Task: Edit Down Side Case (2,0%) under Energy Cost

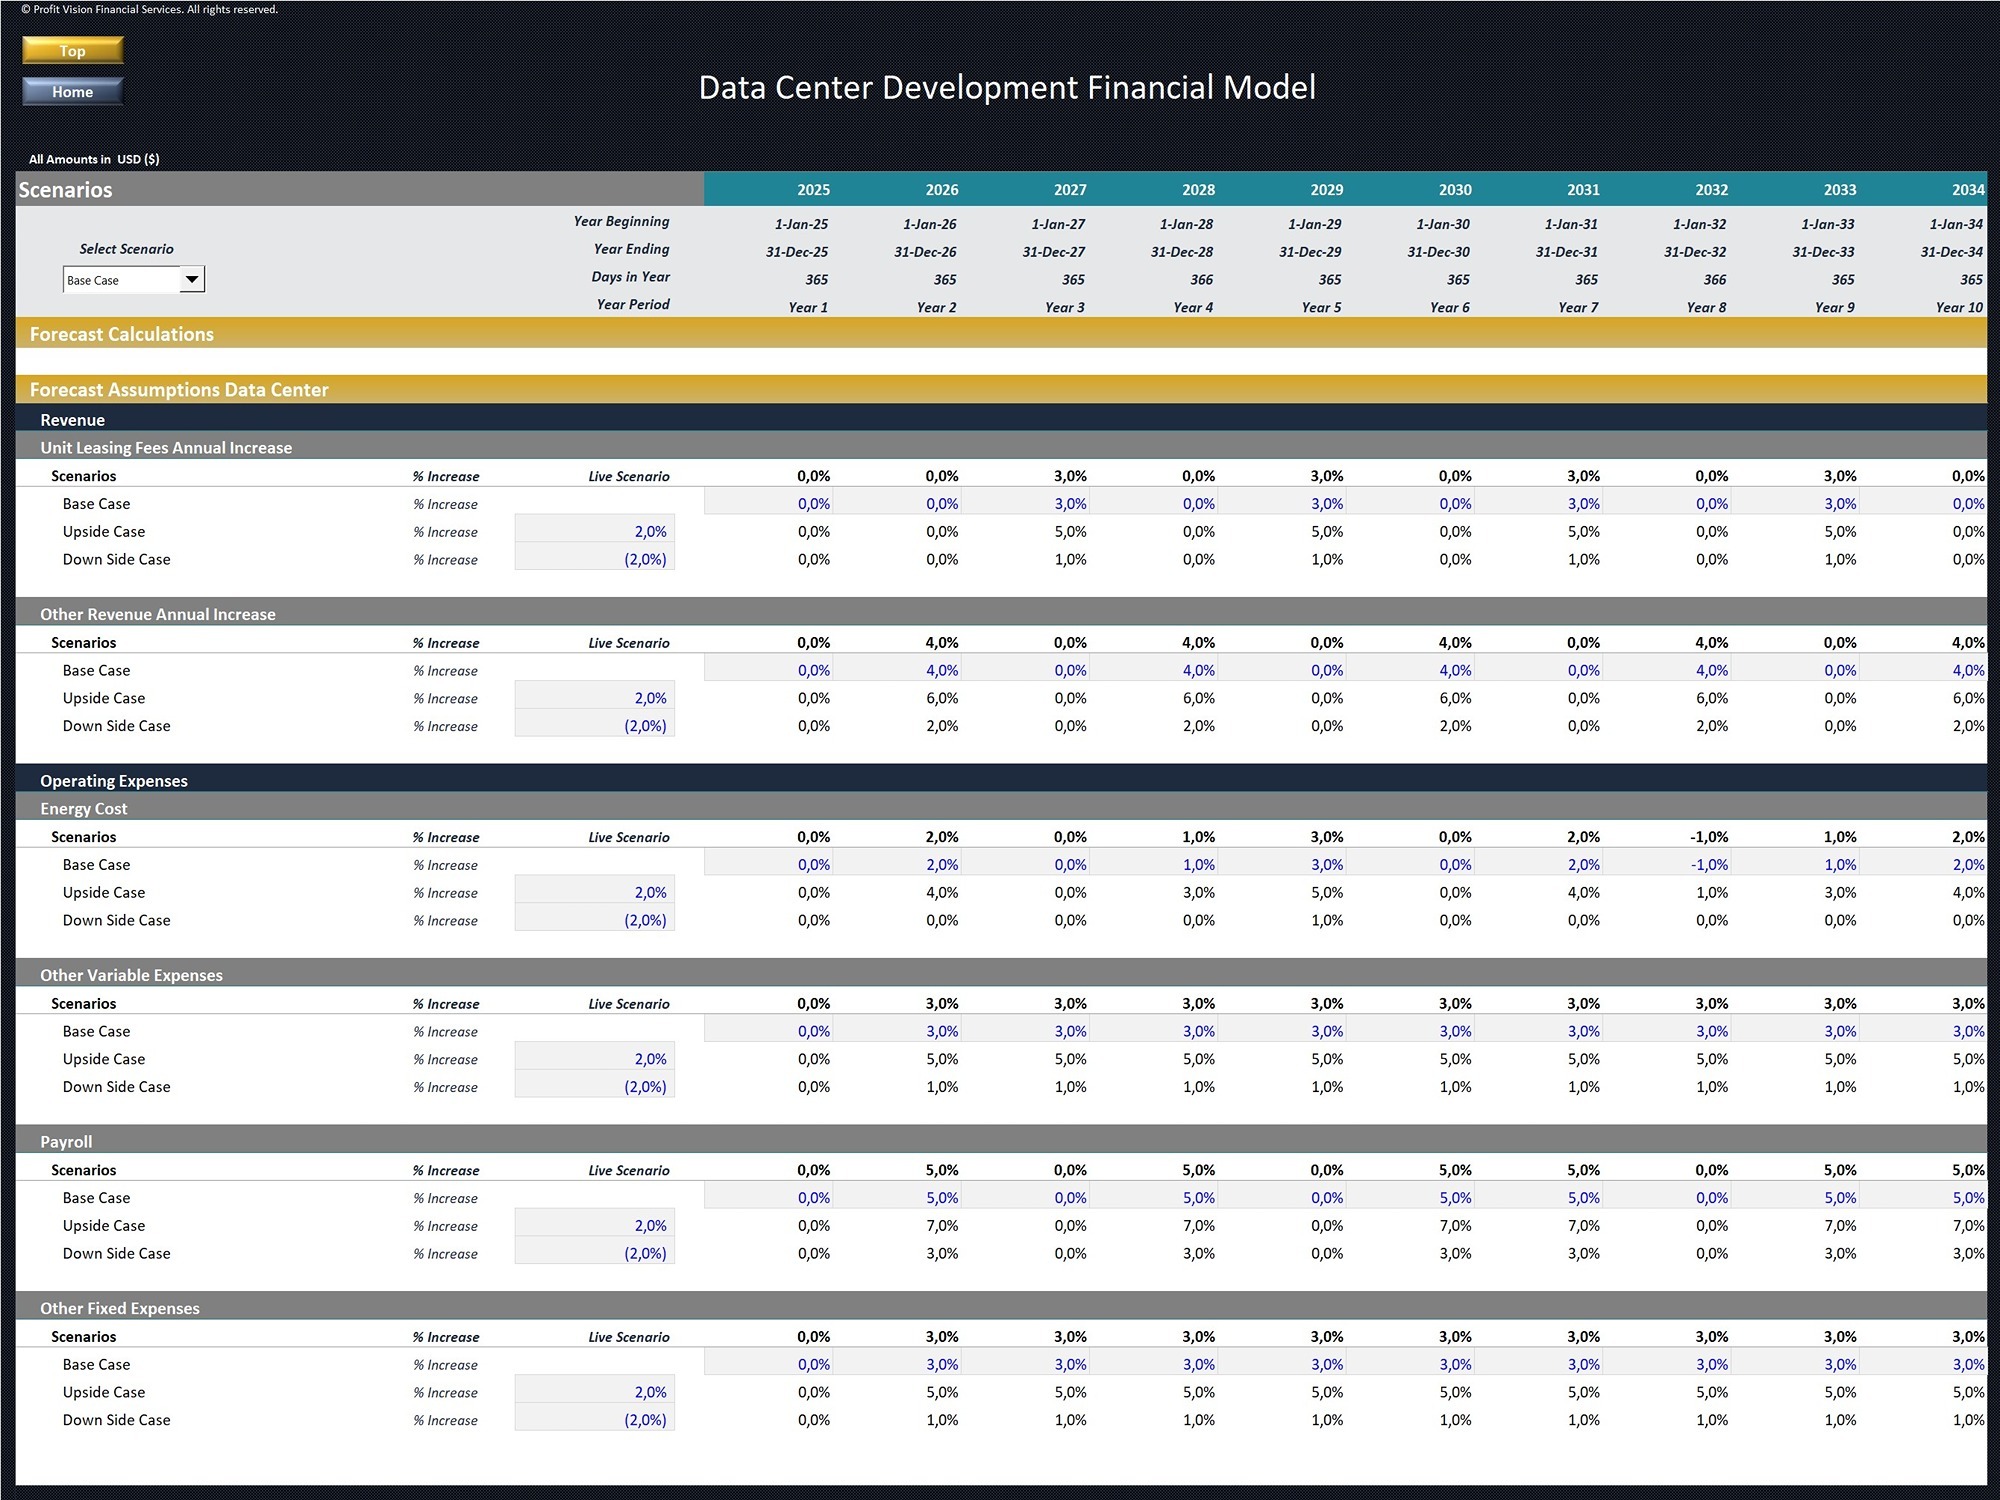Action: (x=595, y=921)
